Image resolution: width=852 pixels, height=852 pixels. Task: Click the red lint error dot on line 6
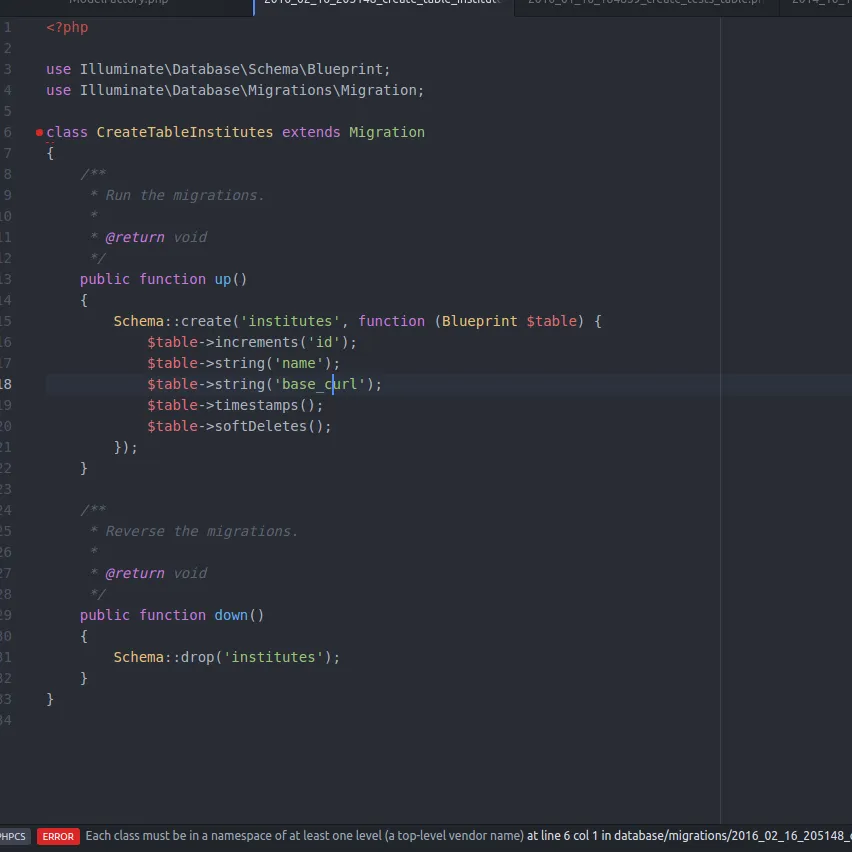tap(39, 132)
